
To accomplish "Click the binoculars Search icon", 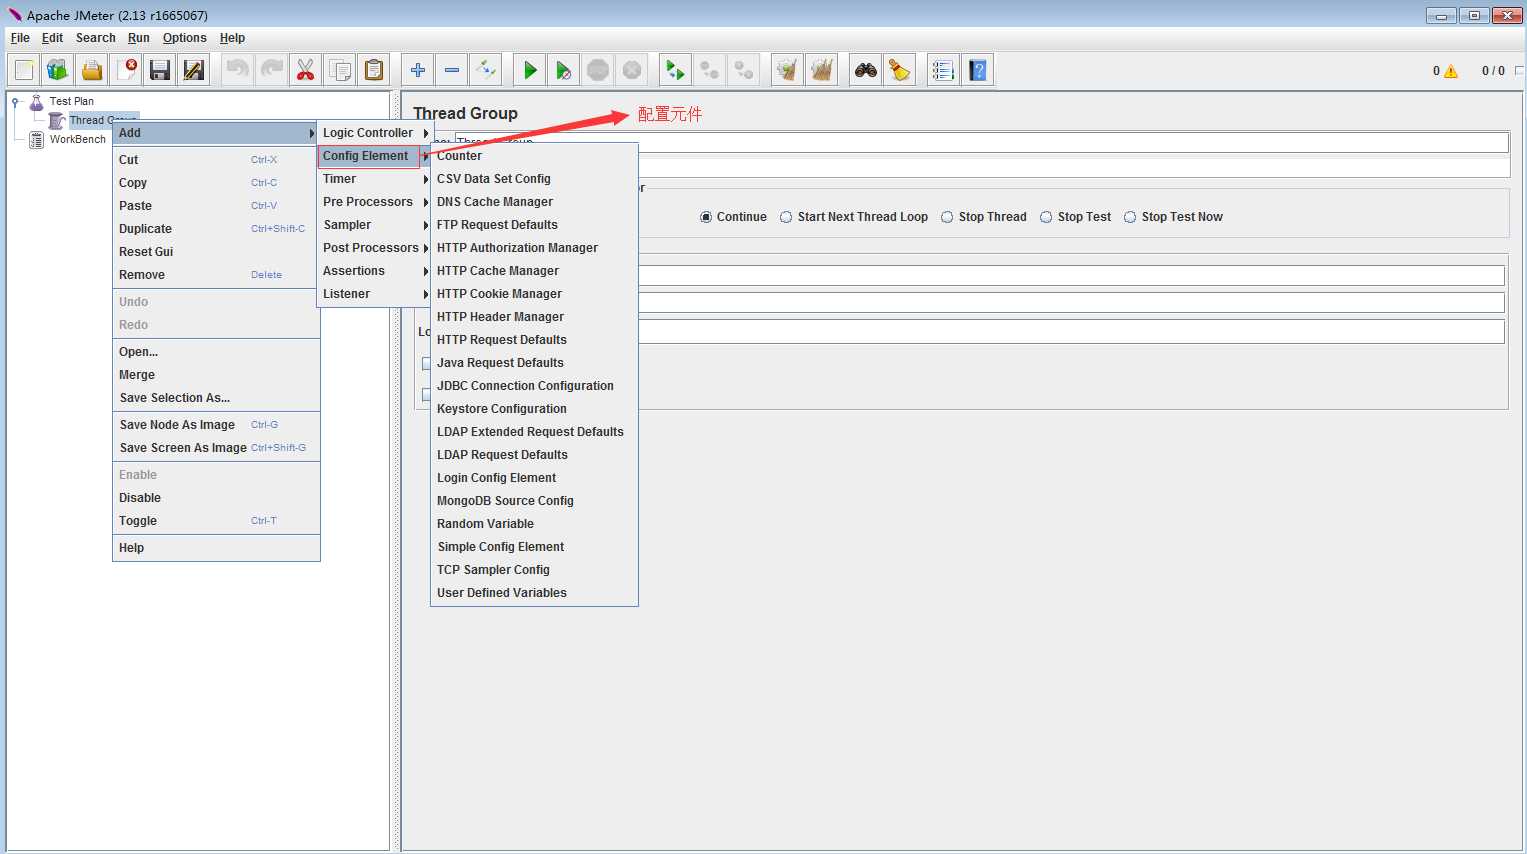I will tap(866, 70).
